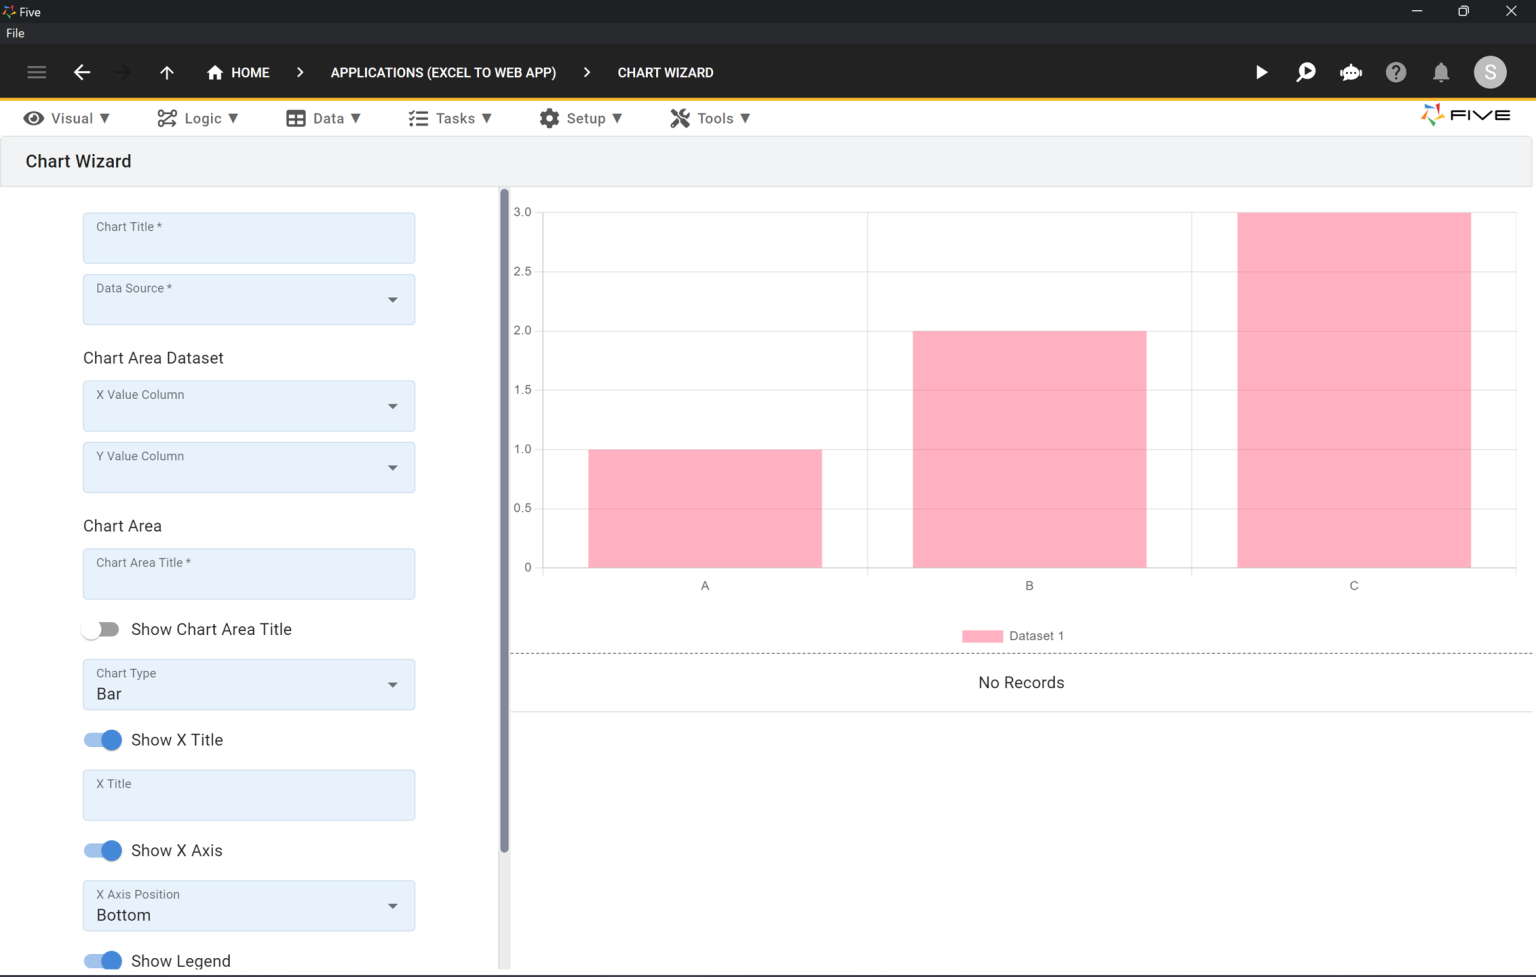Screen dimensions: 1536x977
Task: Click APPLICATIONS (EXCEL TO WEB APP) breadcrumb
Action: pyautogui.click(x=443, y=72)
